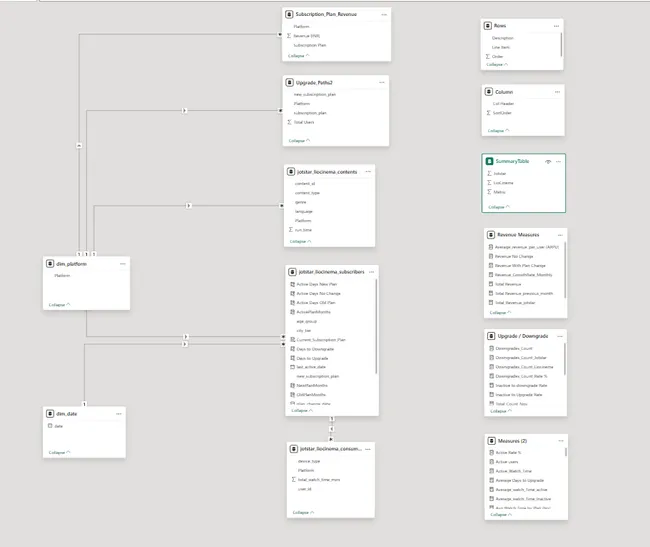Image resolution: width=650 pixels, height=547 pixels.
Task: Open more options on dim_platform table
Action: 123,264
